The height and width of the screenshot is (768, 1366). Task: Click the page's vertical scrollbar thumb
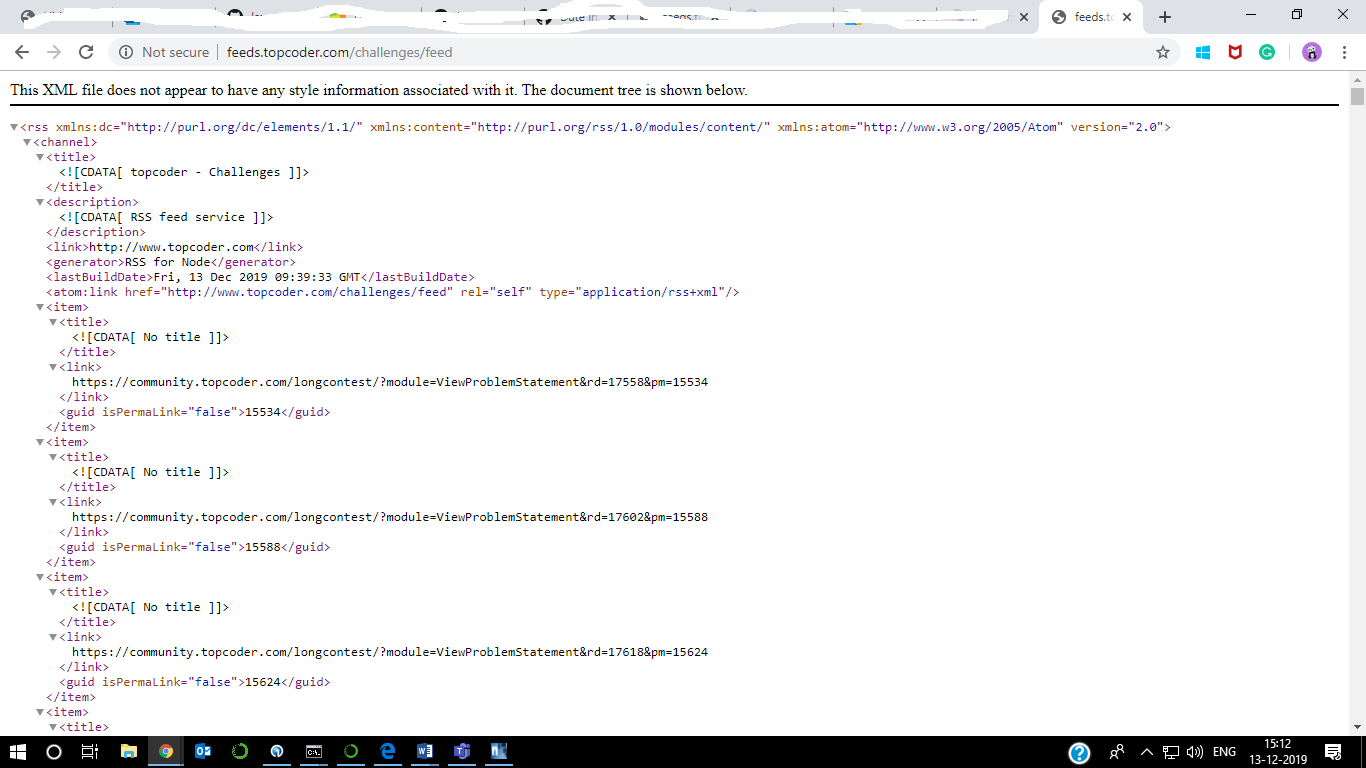1357,97
